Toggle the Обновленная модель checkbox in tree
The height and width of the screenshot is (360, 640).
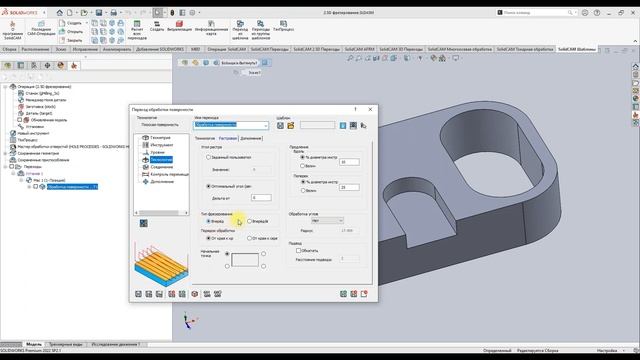pyautogui.click(x=19, y=120)
